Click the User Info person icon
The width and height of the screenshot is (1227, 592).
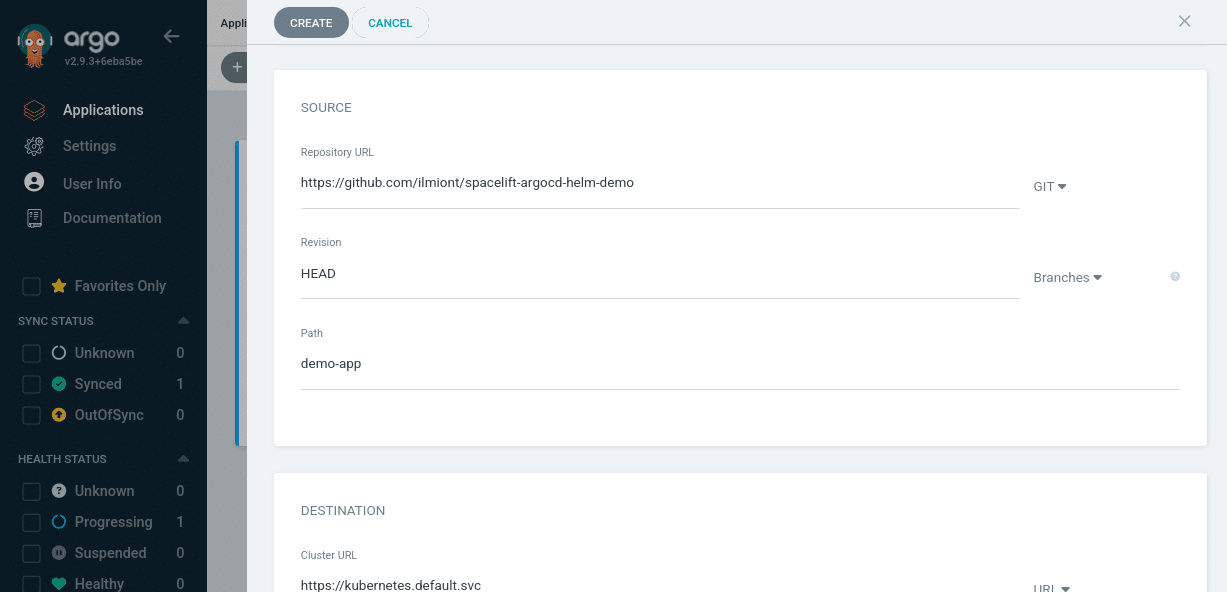34,183
